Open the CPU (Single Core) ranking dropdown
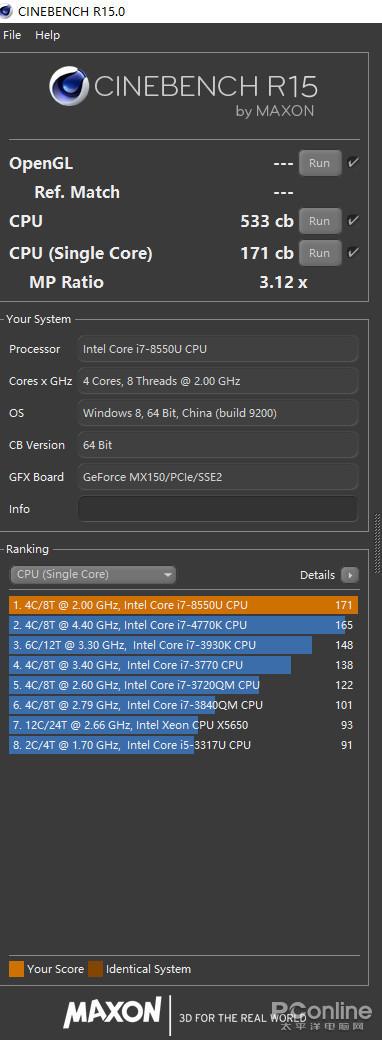Viewport: 382px width, 1040px height. point(93,574)
